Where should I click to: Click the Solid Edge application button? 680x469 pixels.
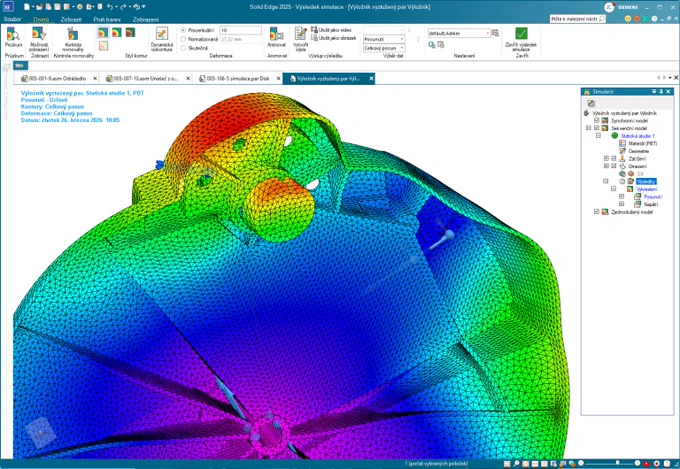(8, 7)
